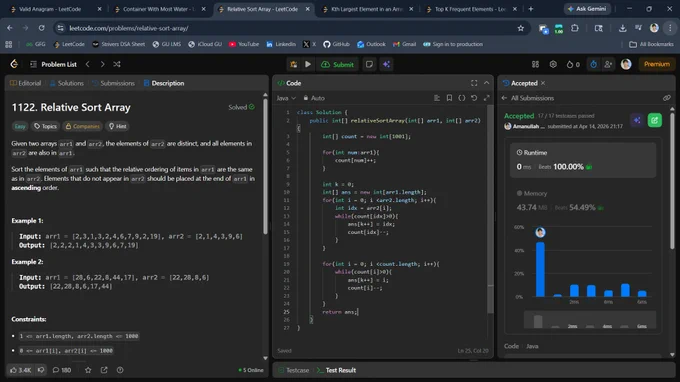Click the bookmark icon in code toolbar
The width and height of the screenshot is (680, 382).
coord(449,98)
